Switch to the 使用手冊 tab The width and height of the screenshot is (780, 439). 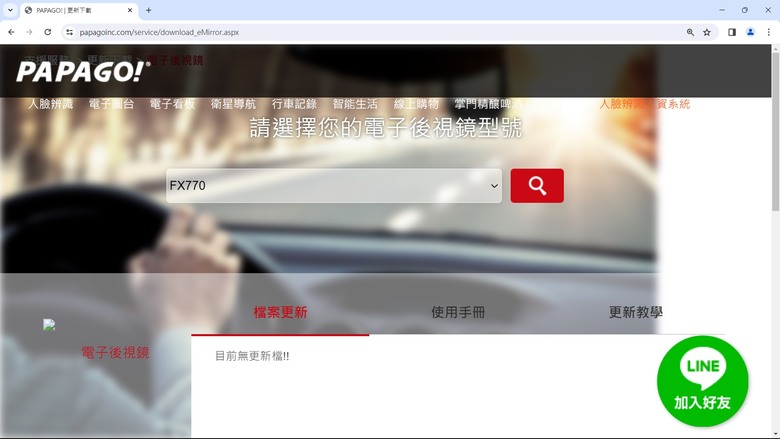click(x=458, y=312)
